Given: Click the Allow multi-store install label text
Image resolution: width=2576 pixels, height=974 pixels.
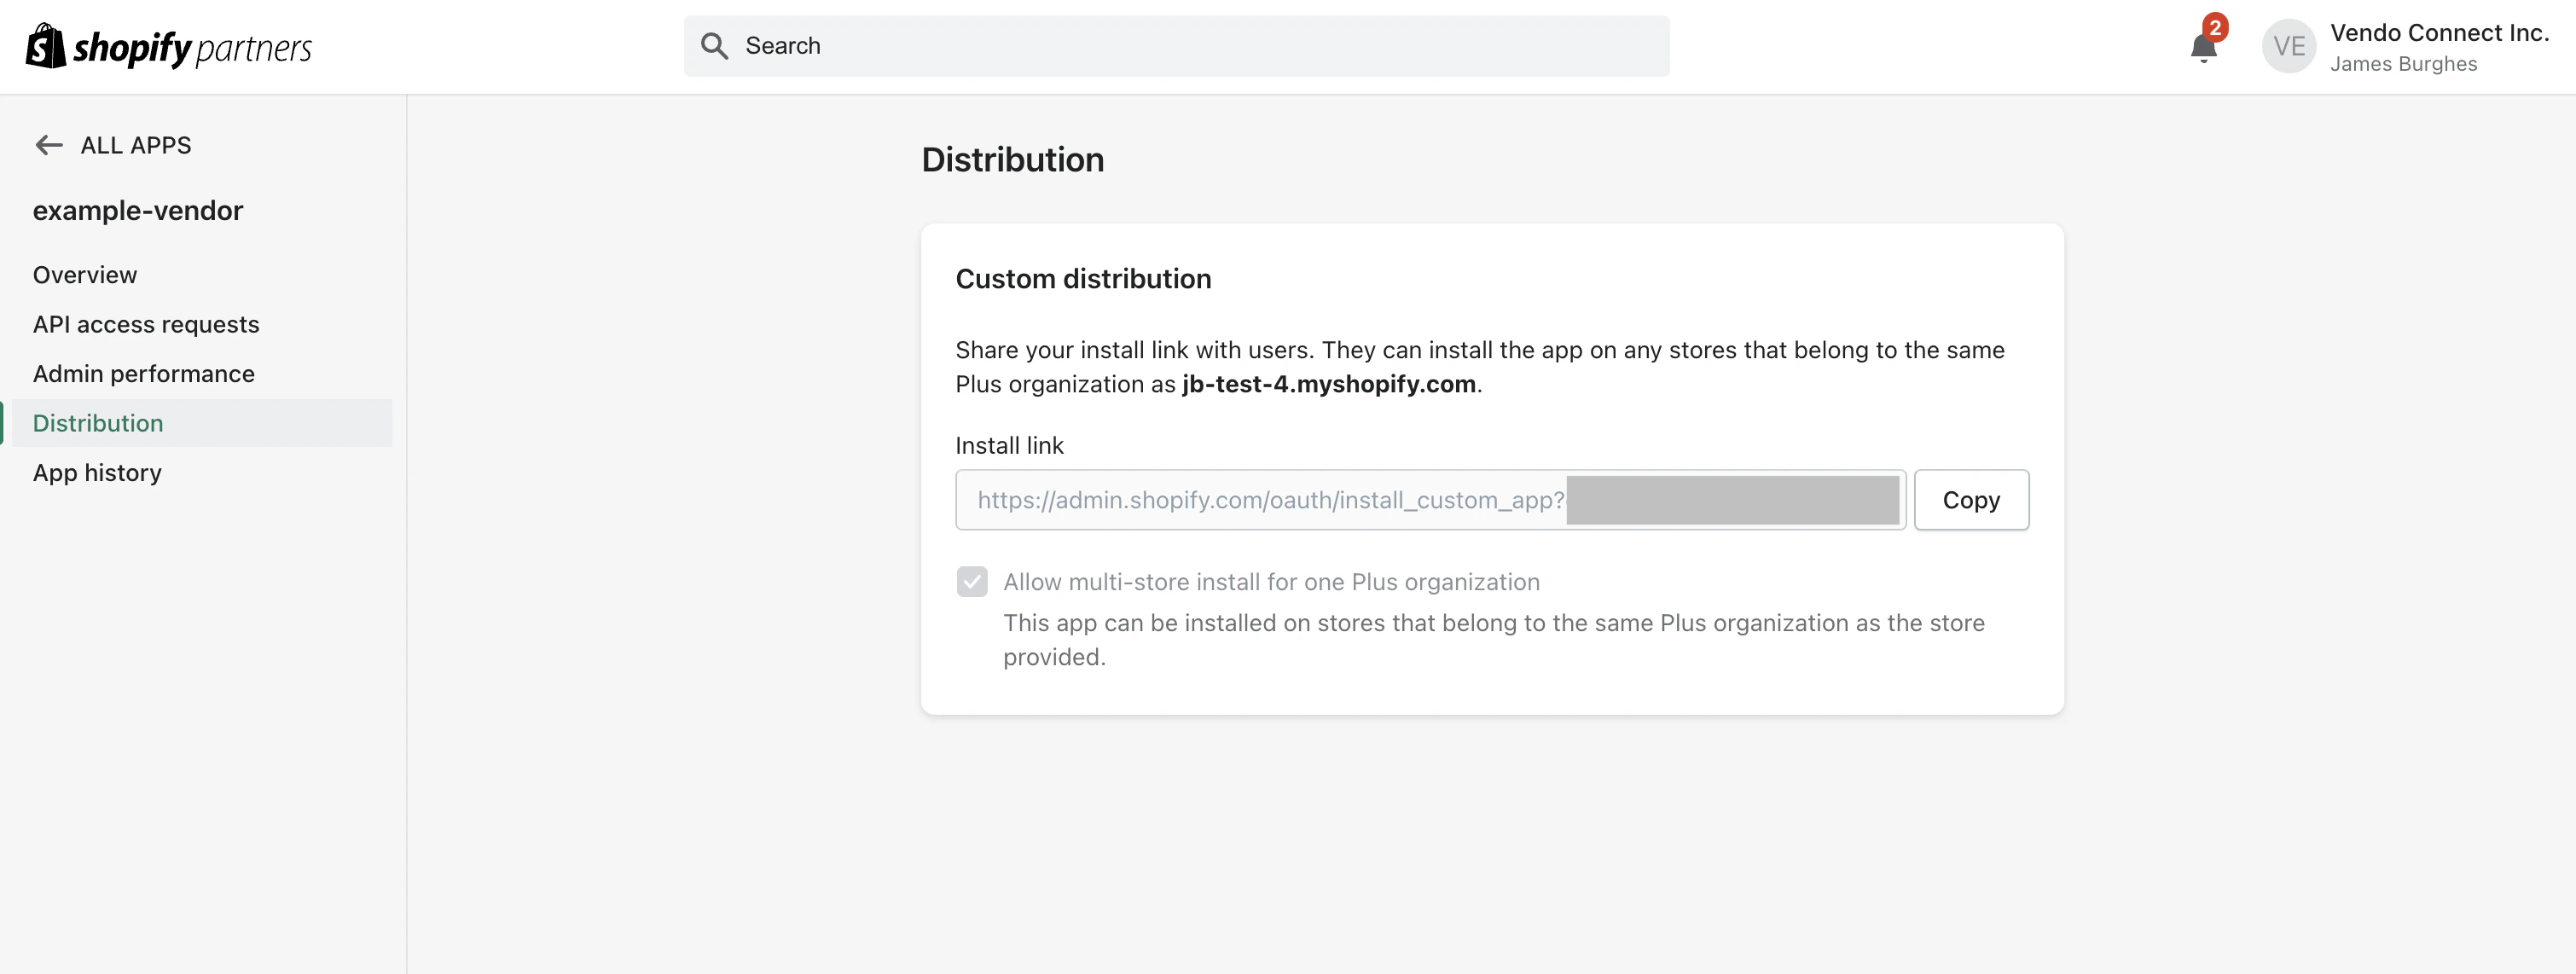Looking at the screenshot, I should click(1271, 582).
